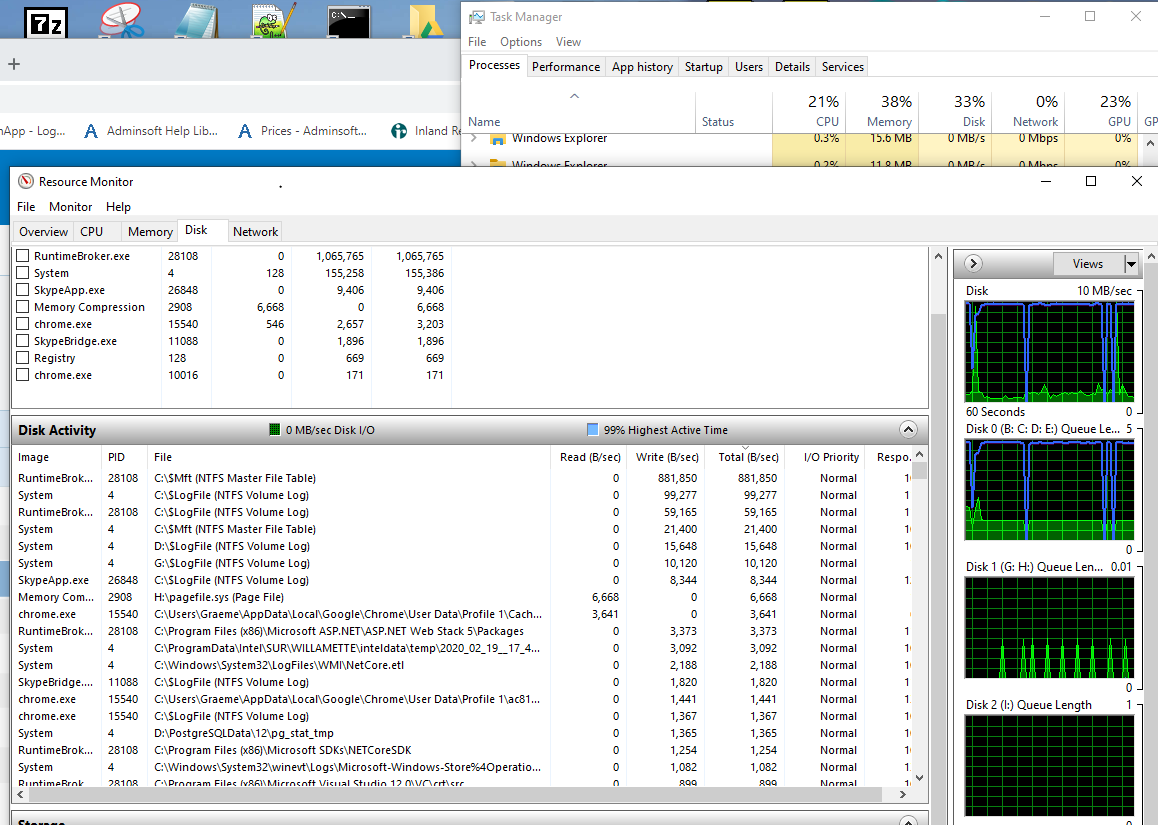The height and width of the screenshot is (825, 1158).
Task: Switch to the Resource Monitor CPU tab
Action: 92,232
